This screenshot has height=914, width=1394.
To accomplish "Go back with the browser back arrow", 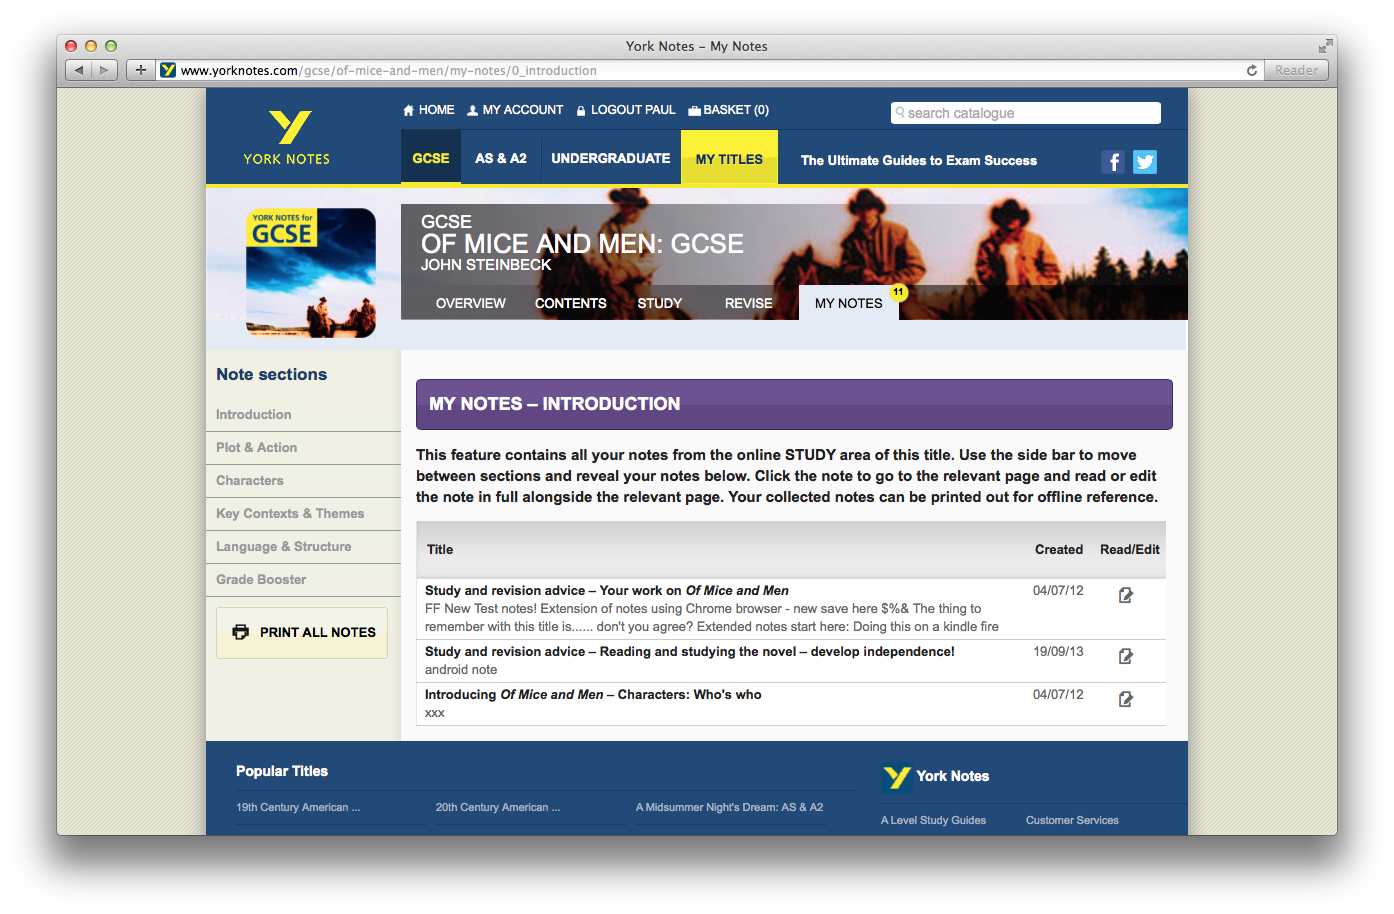I will tap(79, 70).
